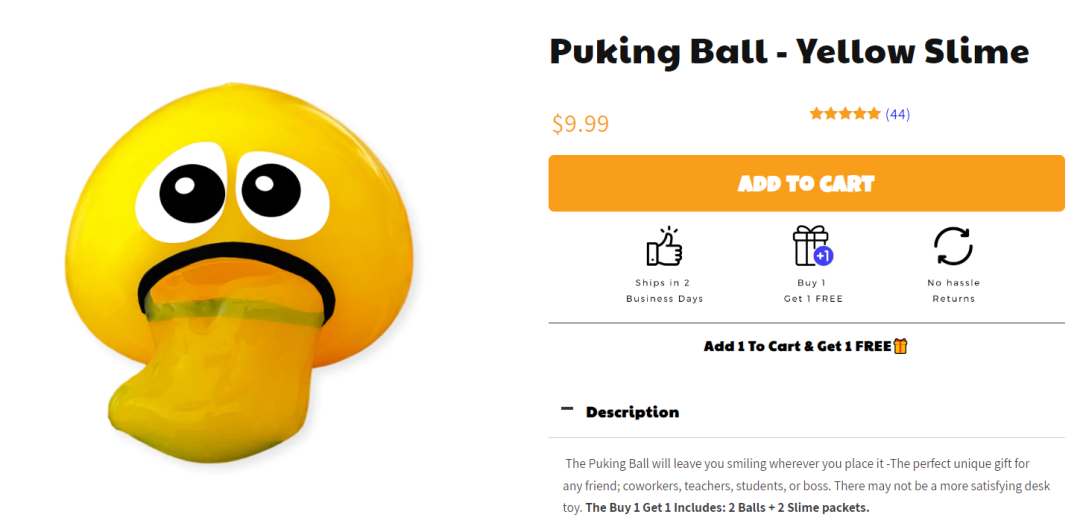The image size is (1080, 529).
Task: Click the circular arrows returns icon
Action: click(x=953, y=246)
